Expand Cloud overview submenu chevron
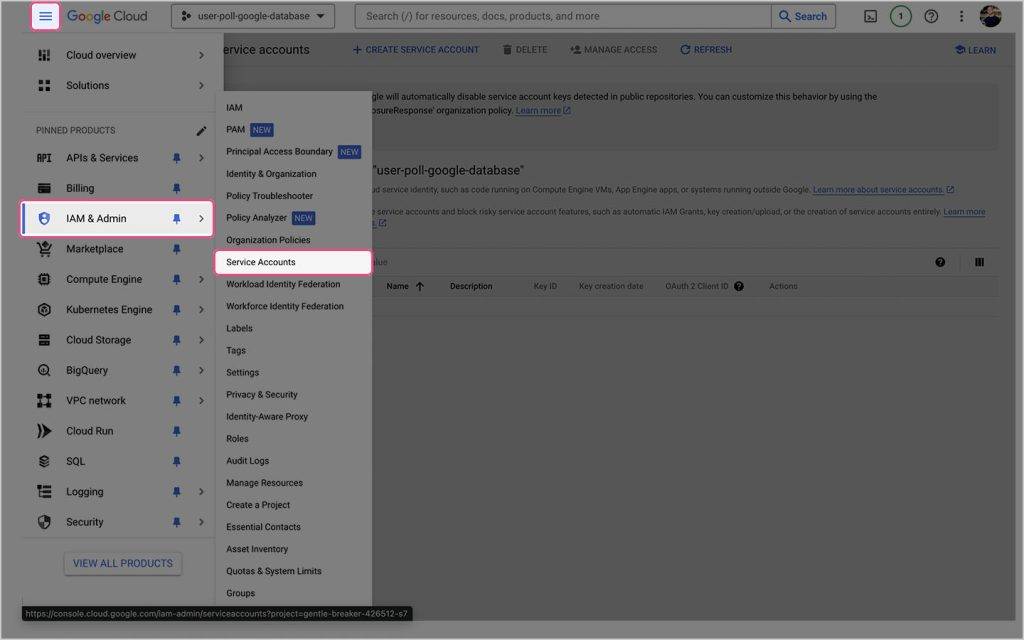1024x640 pixels. pos(201,56)
